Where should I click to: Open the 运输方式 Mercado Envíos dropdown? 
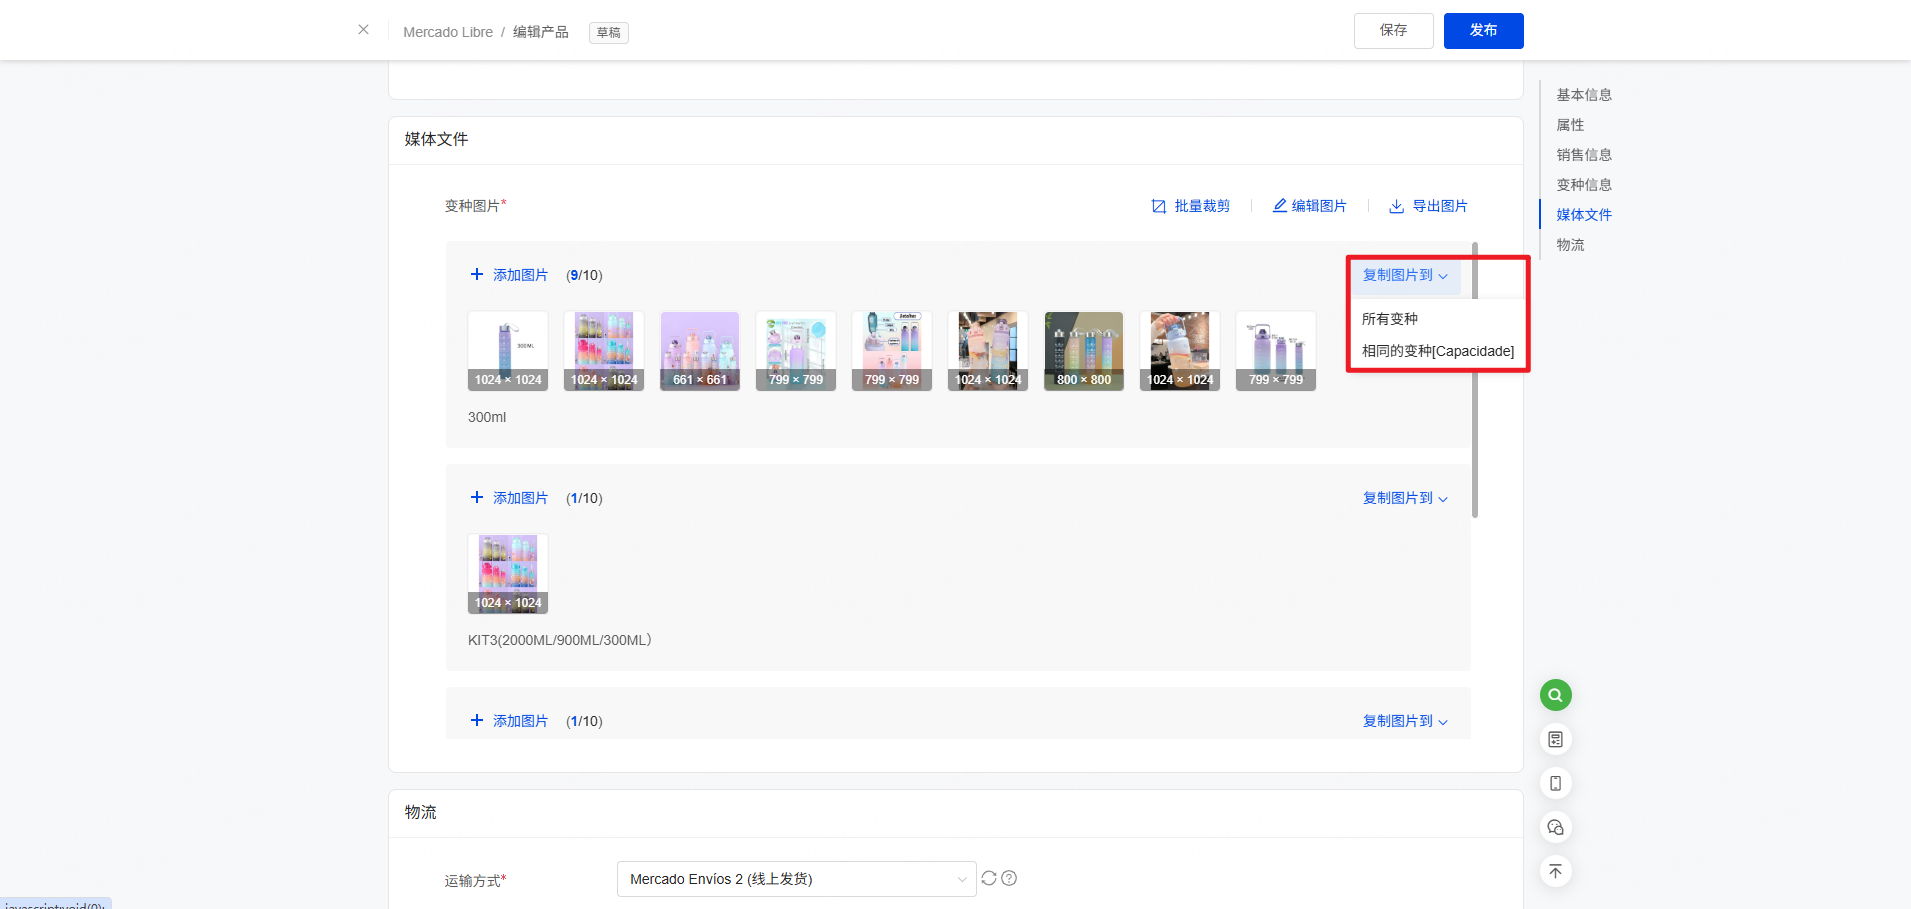(x=796, y=879)
